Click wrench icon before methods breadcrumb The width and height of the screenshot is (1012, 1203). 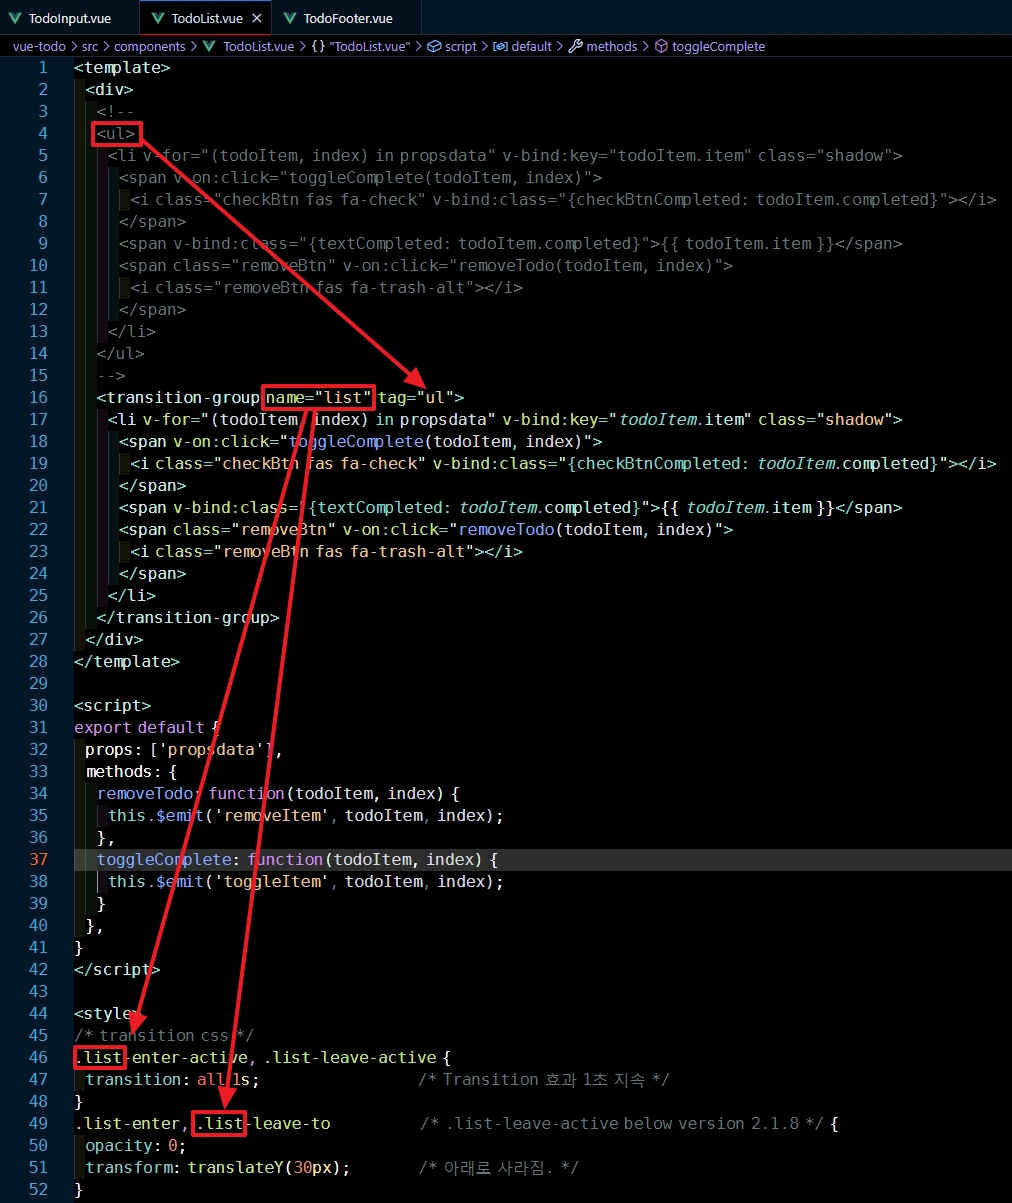click(x=575, y=46)
